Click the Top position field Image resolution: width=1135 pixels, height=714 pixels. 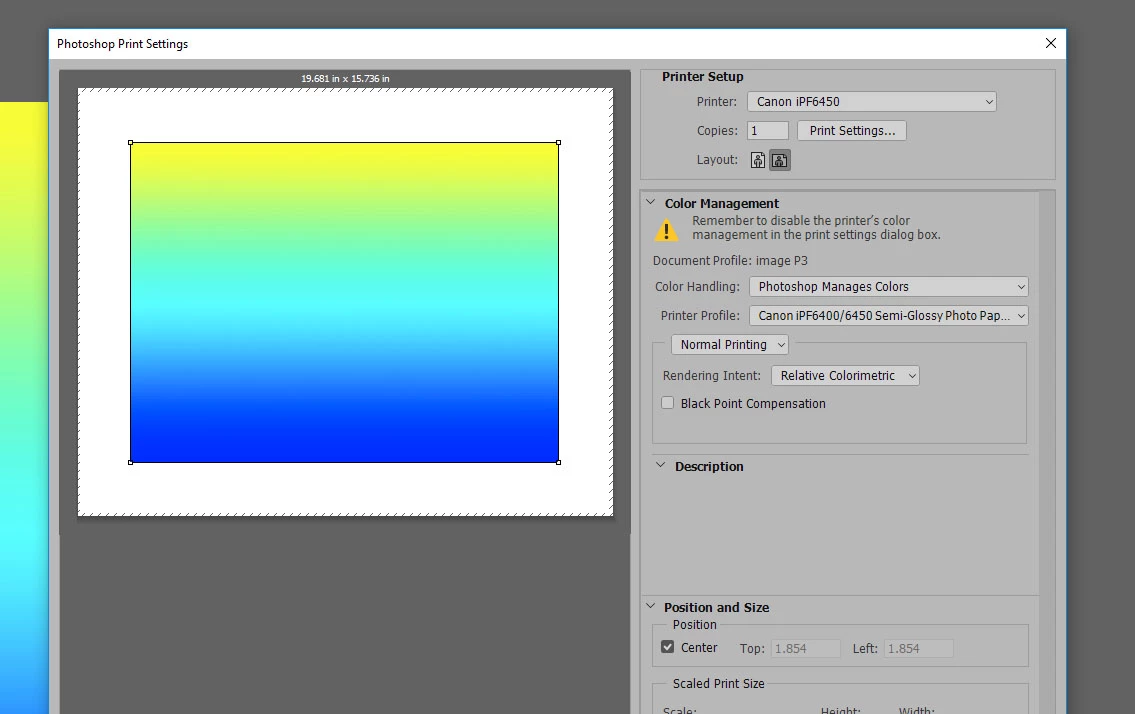tap(806, 648)
